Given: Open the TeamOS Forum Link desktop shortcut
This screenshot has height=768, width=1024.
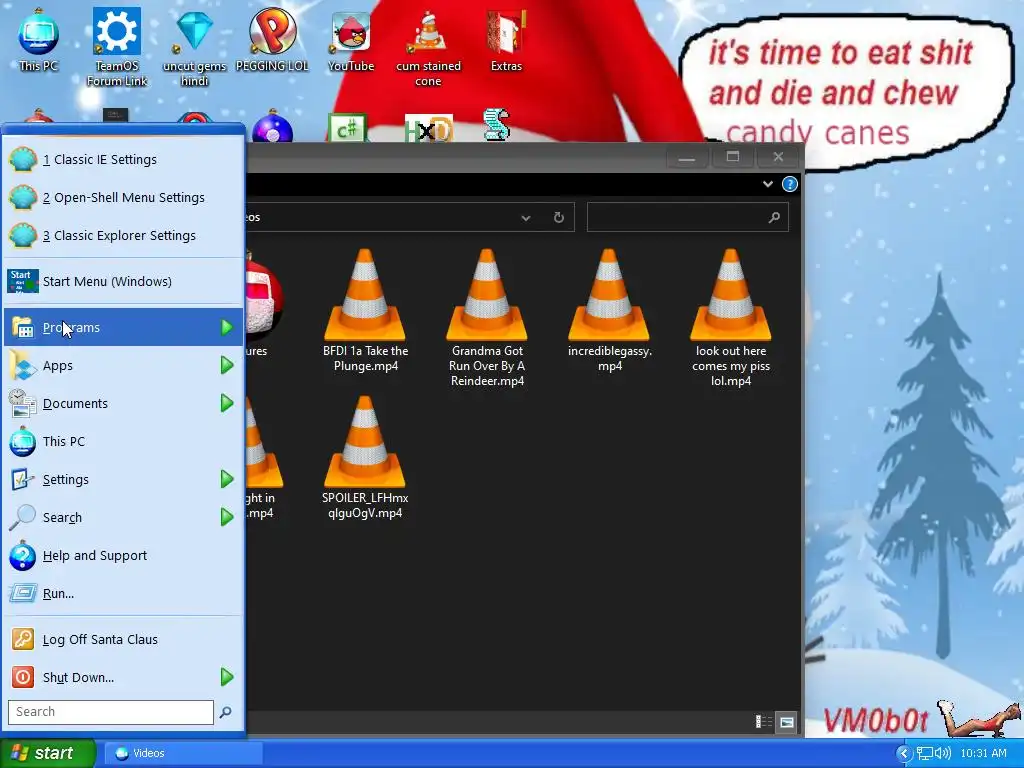Looking at the screenshot, I should pyautogui.click(x=117, y=47).
